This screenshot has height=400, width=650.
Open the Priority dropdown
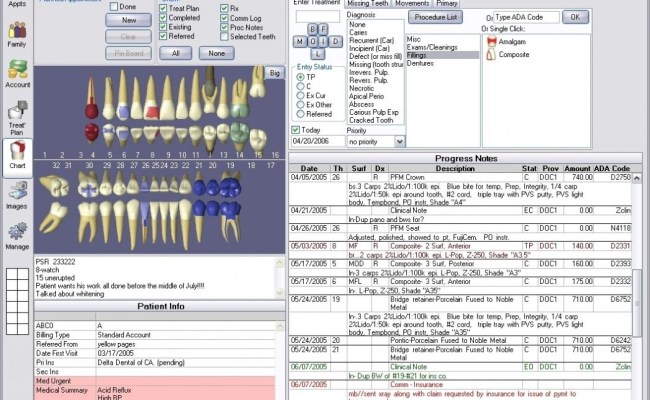click(399, 142)
